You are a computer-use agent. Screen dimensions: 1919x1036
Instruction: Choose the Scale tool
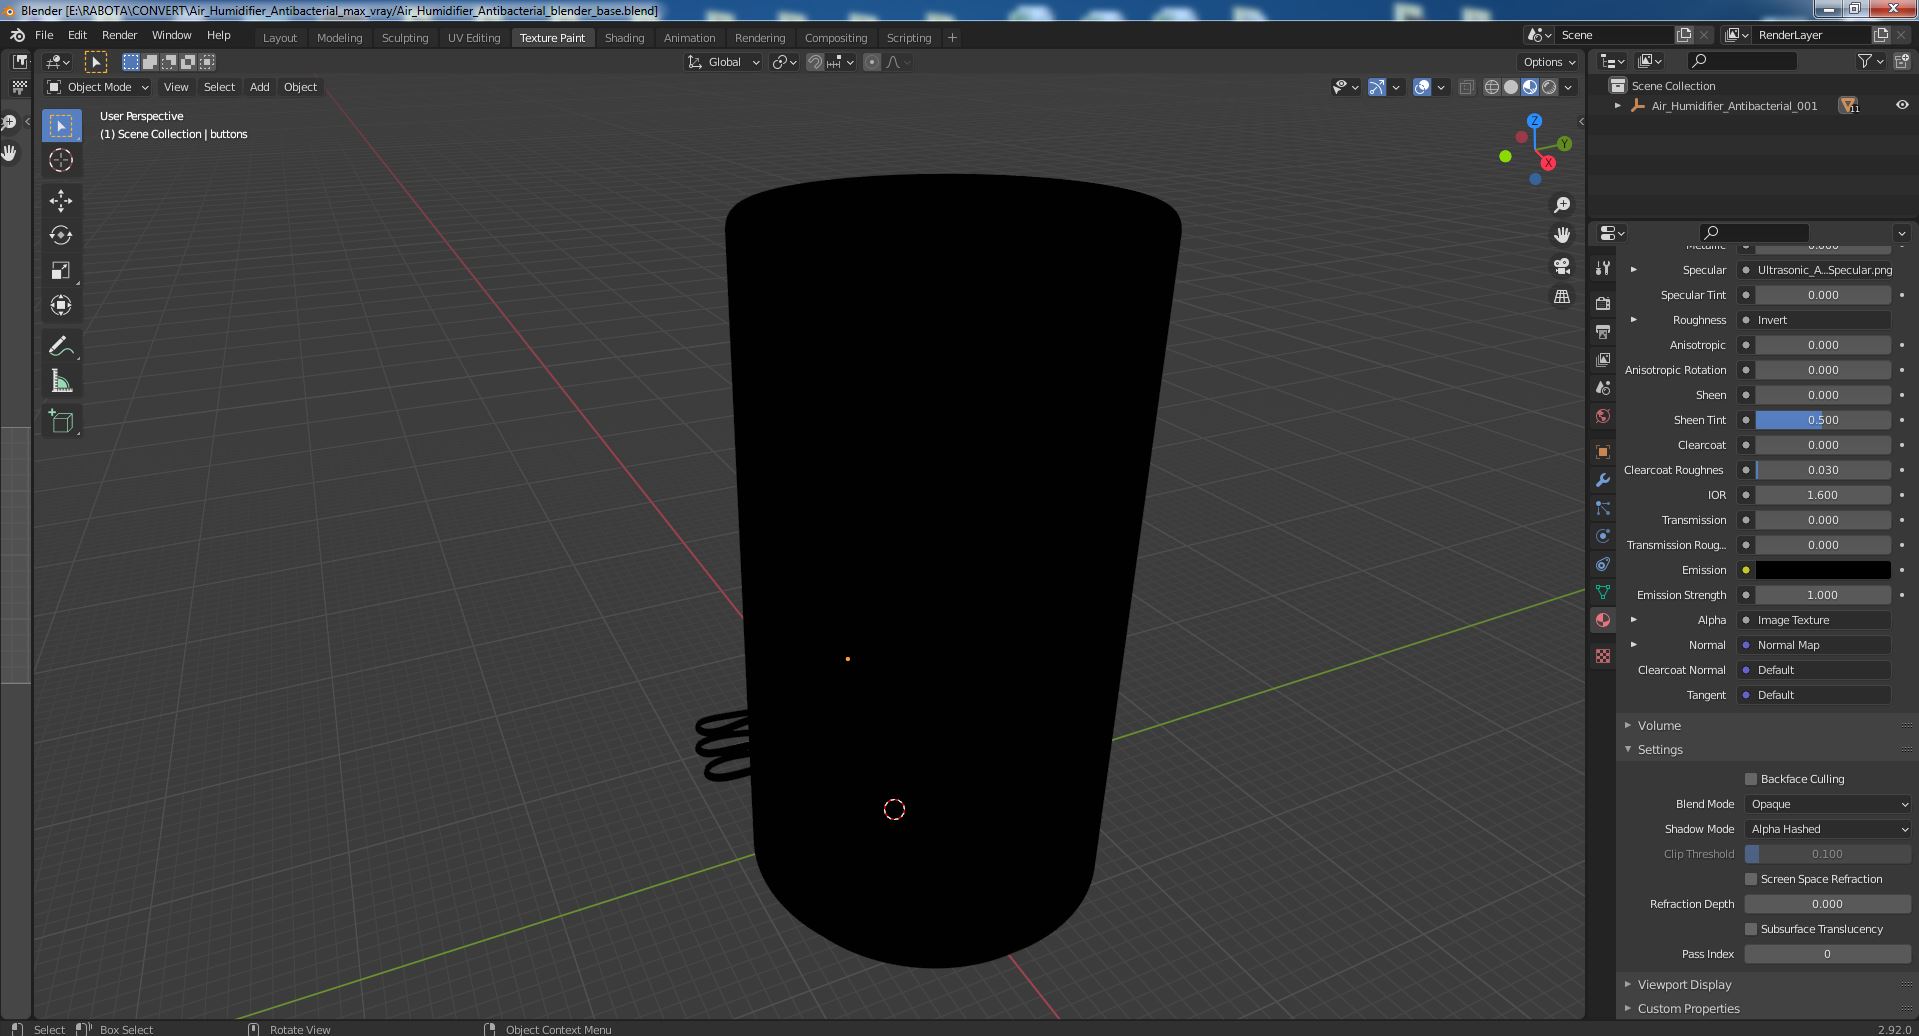pyautogui.click(x=61, y=270)
